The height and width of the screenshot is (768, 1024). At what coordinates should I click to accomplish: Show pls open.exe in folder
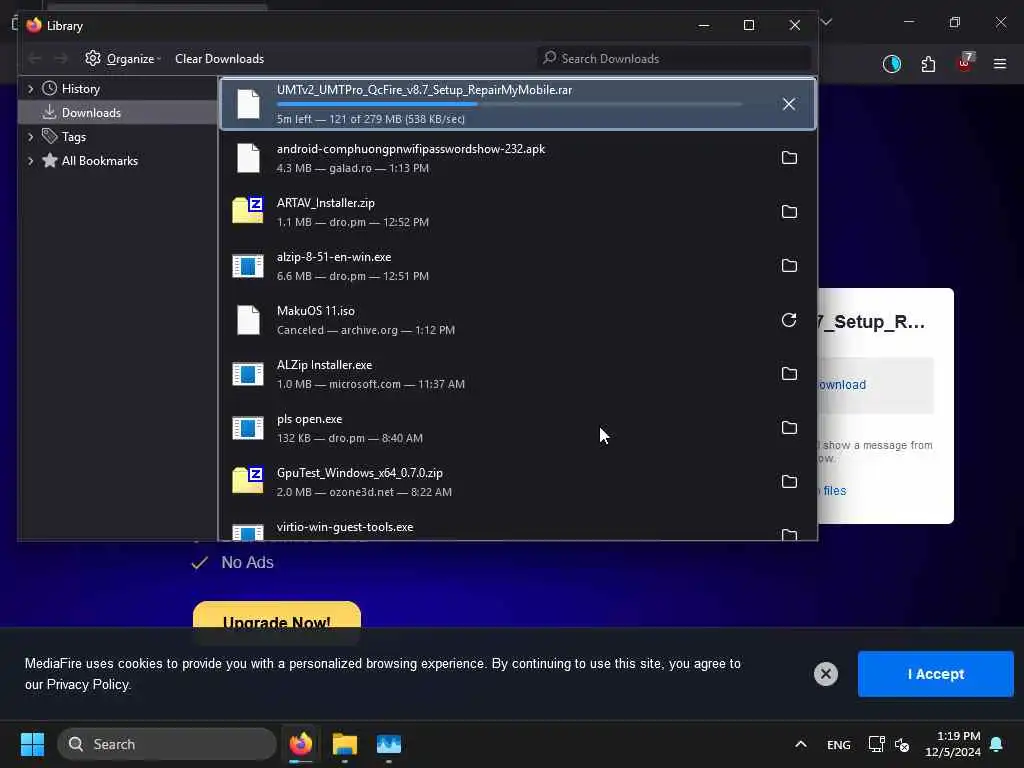pos(789,428)
